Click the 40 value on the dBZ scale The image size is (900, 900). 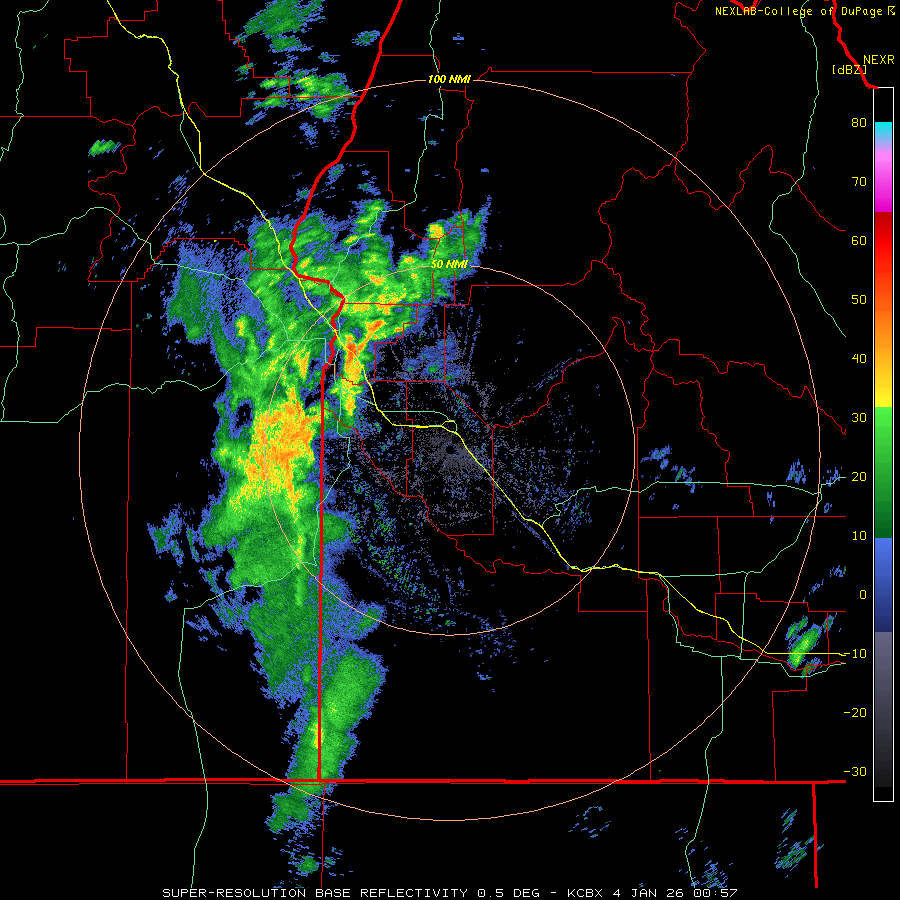pyautogui.click(x=859, y=359)
